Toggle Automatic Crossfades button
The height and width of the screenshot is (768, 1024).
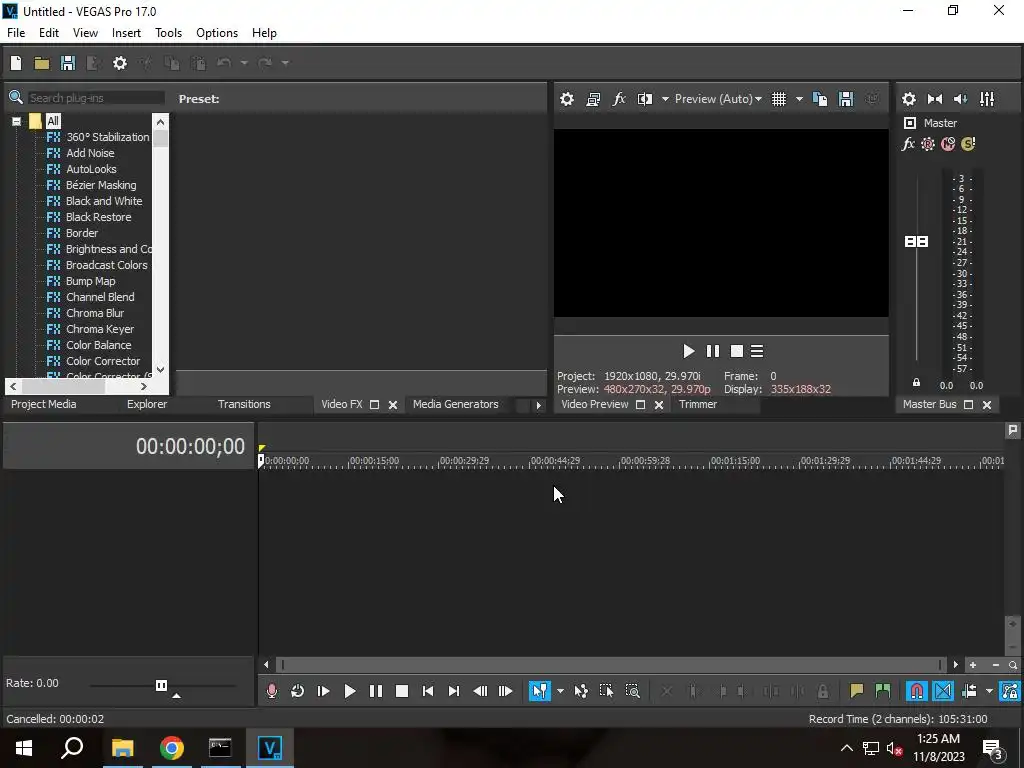point(942,691)
